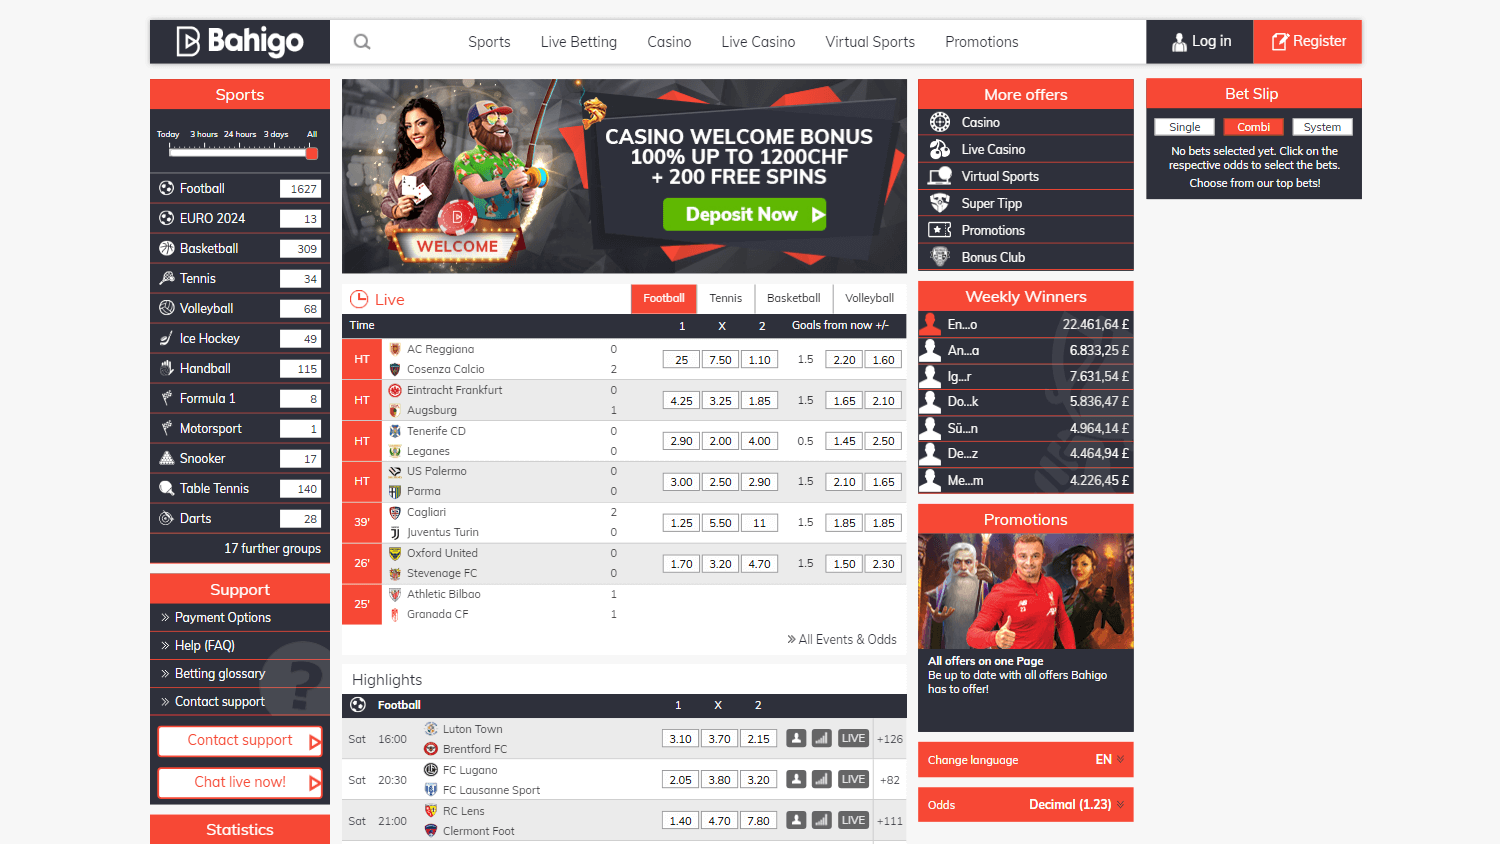Click Deposit Now banner button

coord(744,214)
